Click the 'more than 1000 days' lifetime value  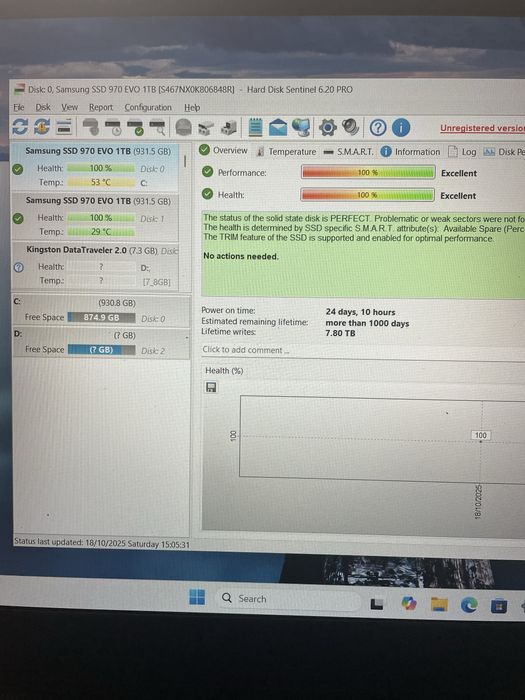[367, 323]
